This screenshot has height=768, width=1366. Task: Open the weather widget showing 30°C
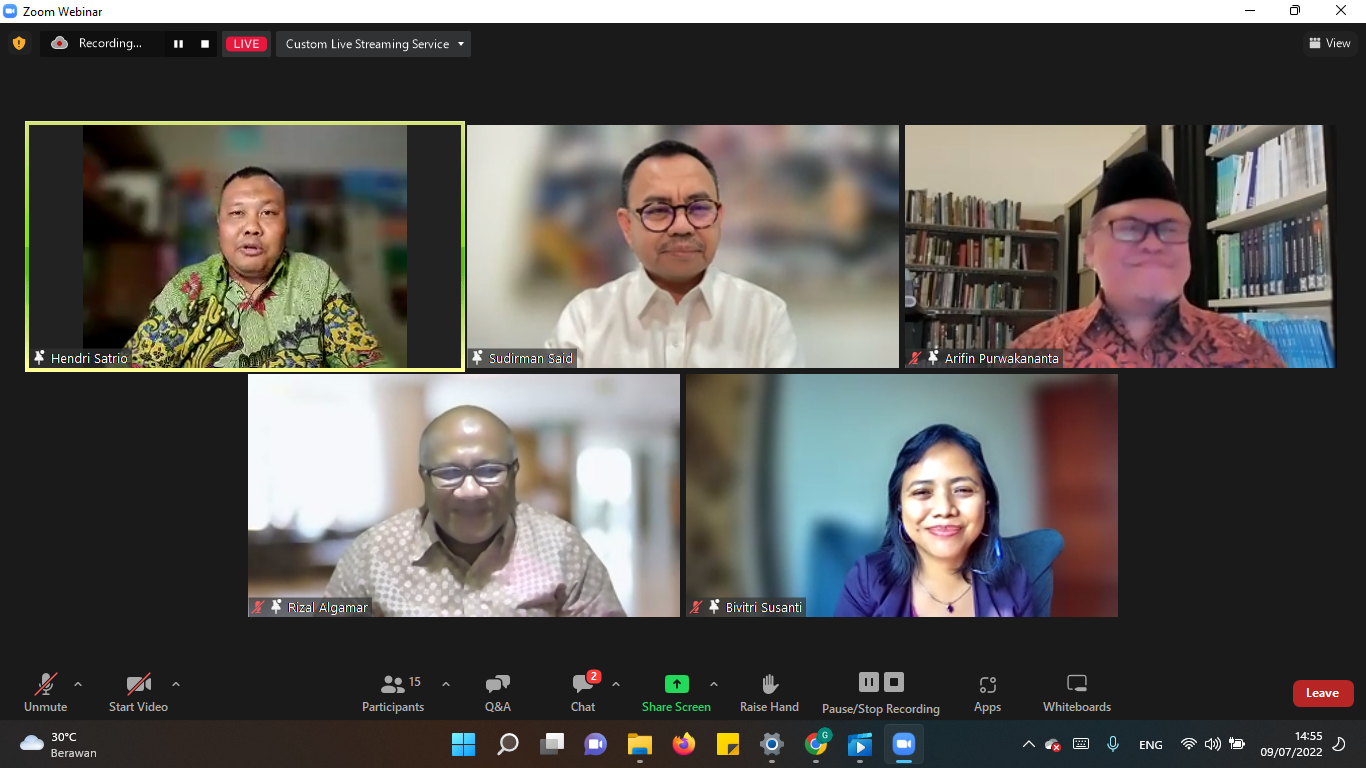[58, 744]
